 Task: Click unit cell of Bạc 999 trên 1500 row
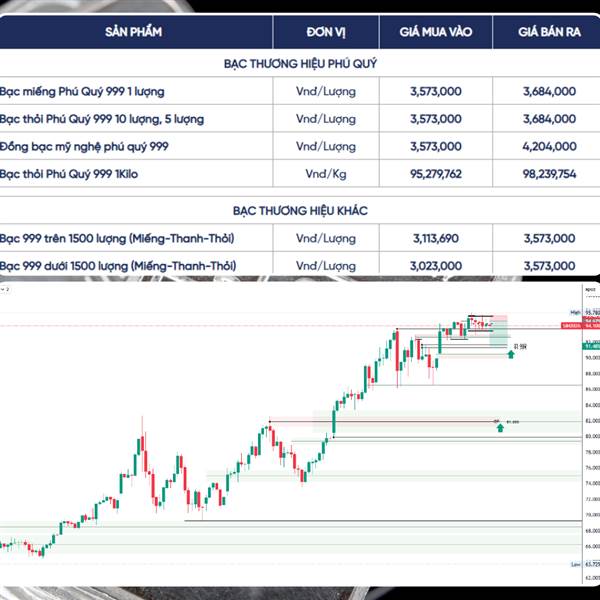click(x=326, y=238)
